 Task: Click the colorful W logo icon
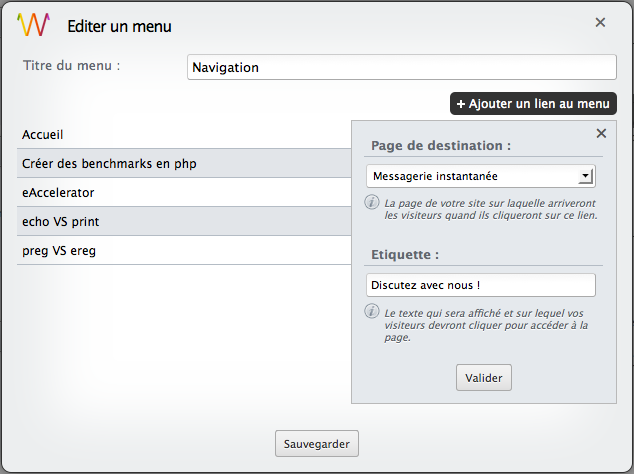tap(34, 25)
